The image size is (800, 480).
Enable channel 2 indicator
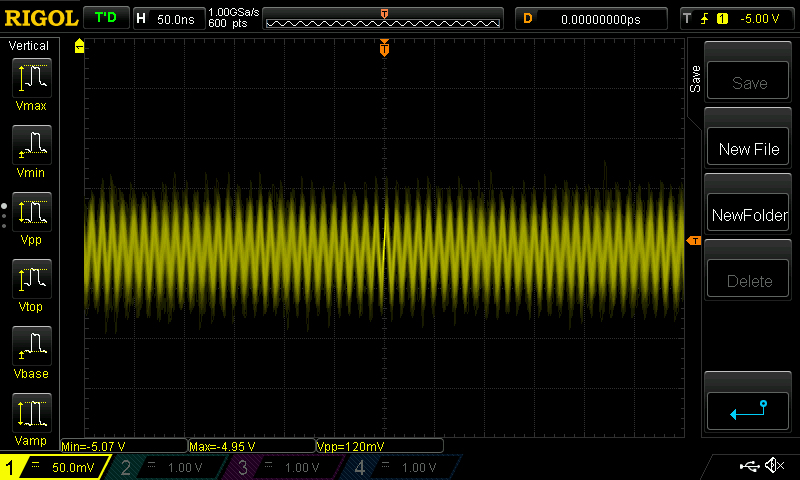pyautogui.click(x=168, y=467)
